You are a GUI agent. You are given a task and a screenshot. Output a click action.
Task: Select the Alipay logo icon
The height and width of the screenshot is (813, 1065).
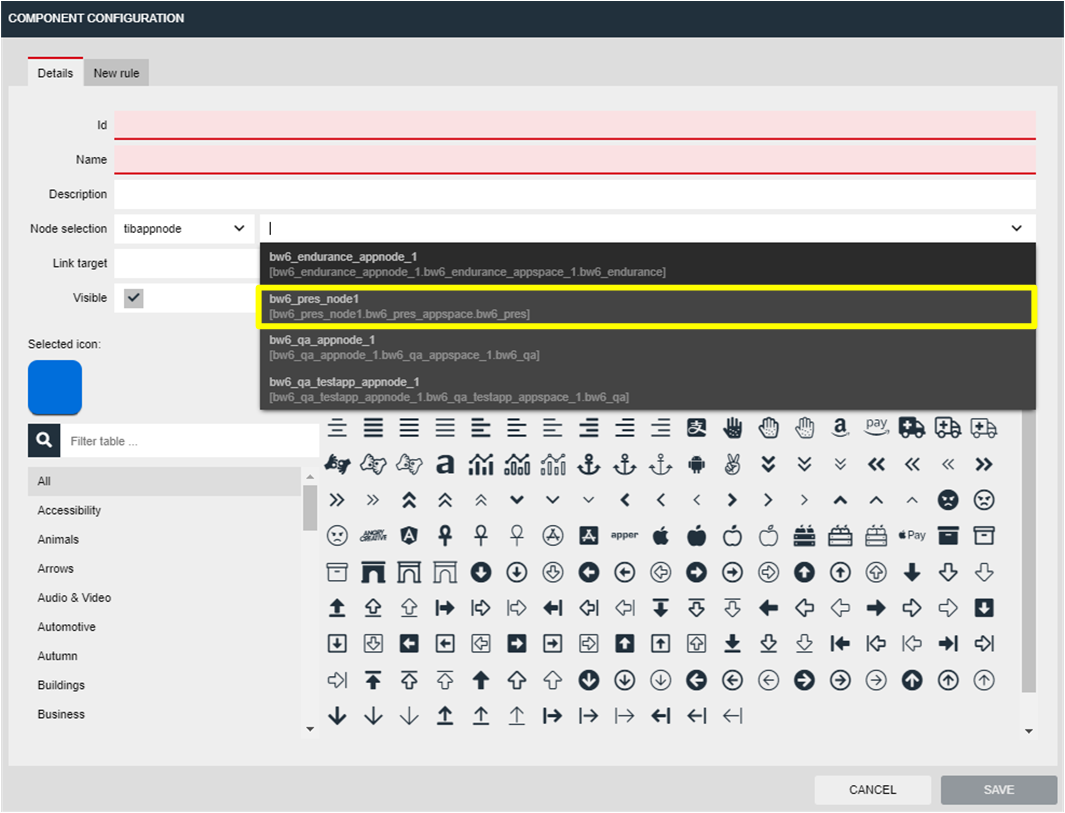(x=696, y=427)
